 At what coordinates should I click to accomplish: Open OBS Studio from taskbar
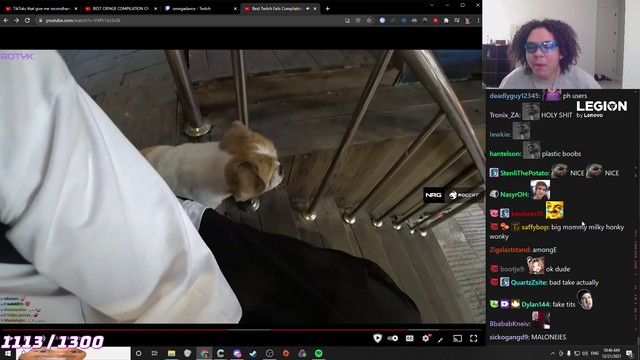click(x=269, y=353)
